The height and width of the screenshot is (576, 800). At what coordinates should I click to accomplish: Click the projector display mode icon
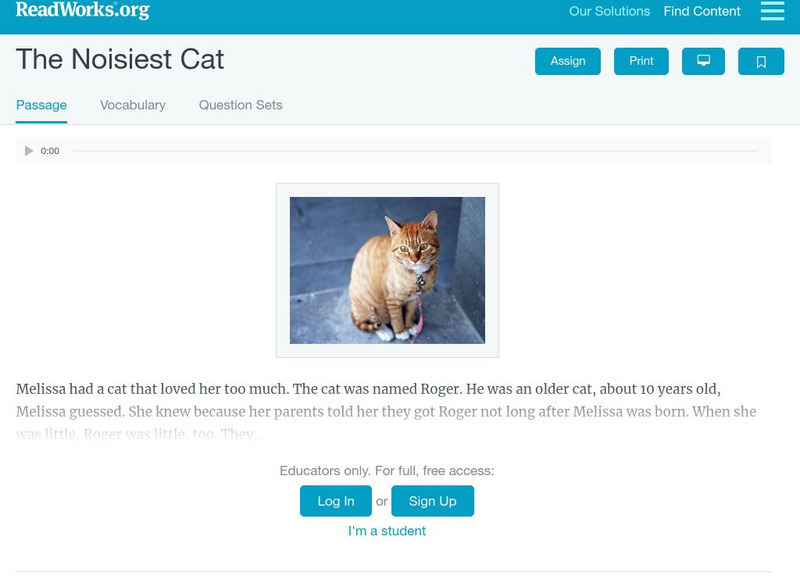703,61
